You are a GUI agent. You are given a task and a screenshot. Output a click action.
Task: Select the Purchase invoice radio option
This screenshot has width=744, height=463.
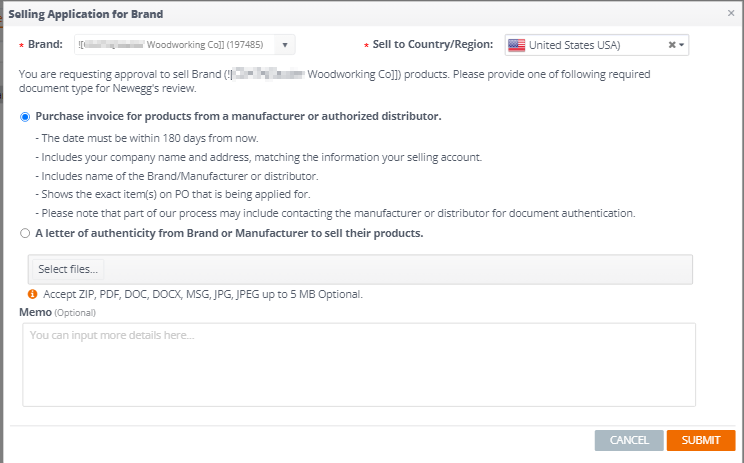tap(25, 117)
